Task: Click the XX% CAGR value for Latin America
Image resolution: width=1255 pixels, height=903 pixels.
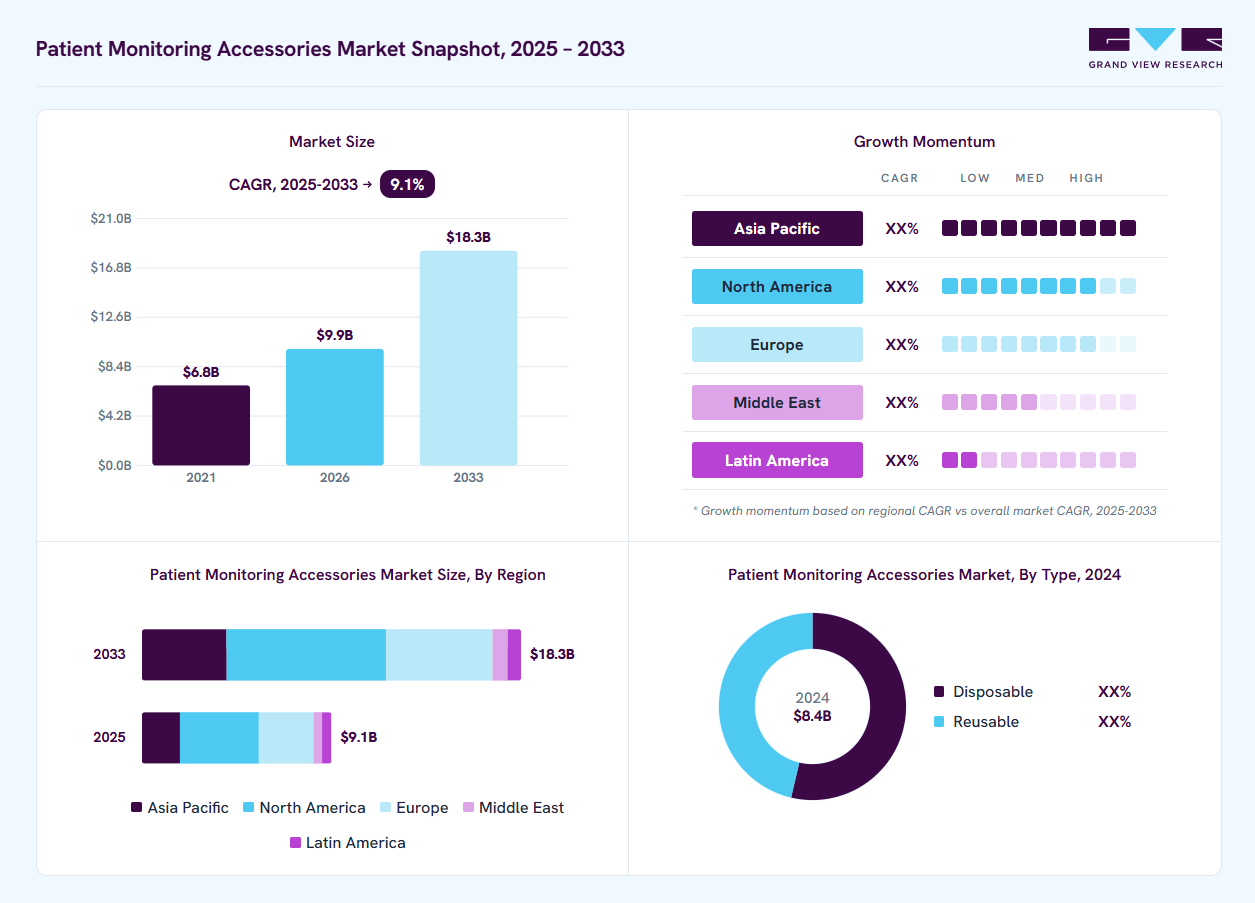Action: 902,460
